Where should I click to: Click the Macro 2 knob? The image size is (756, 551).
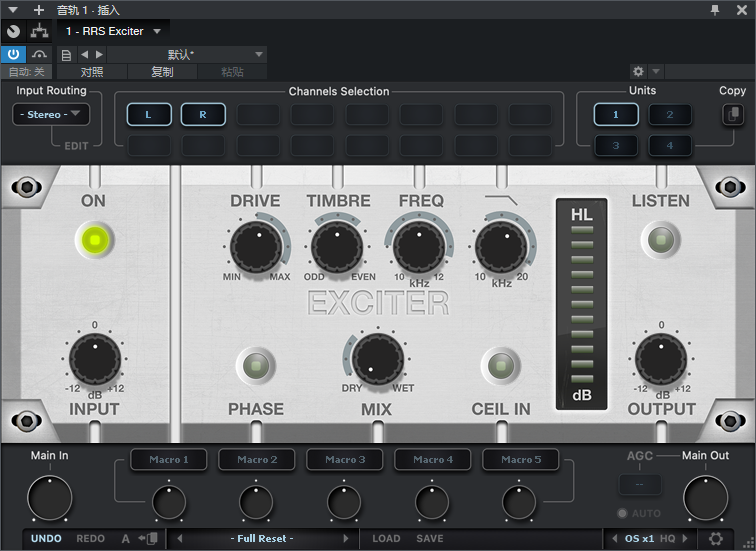(256, 502)
